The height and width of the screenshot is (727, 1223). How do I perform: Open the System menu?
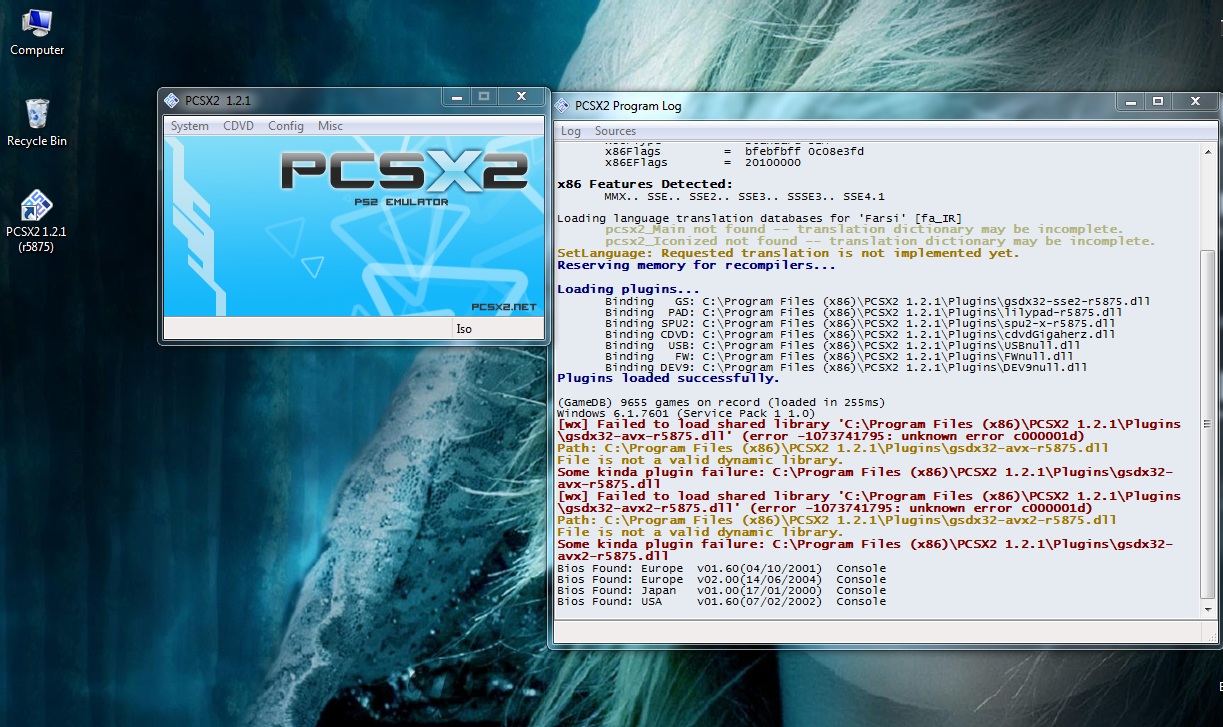coord(189,126)
